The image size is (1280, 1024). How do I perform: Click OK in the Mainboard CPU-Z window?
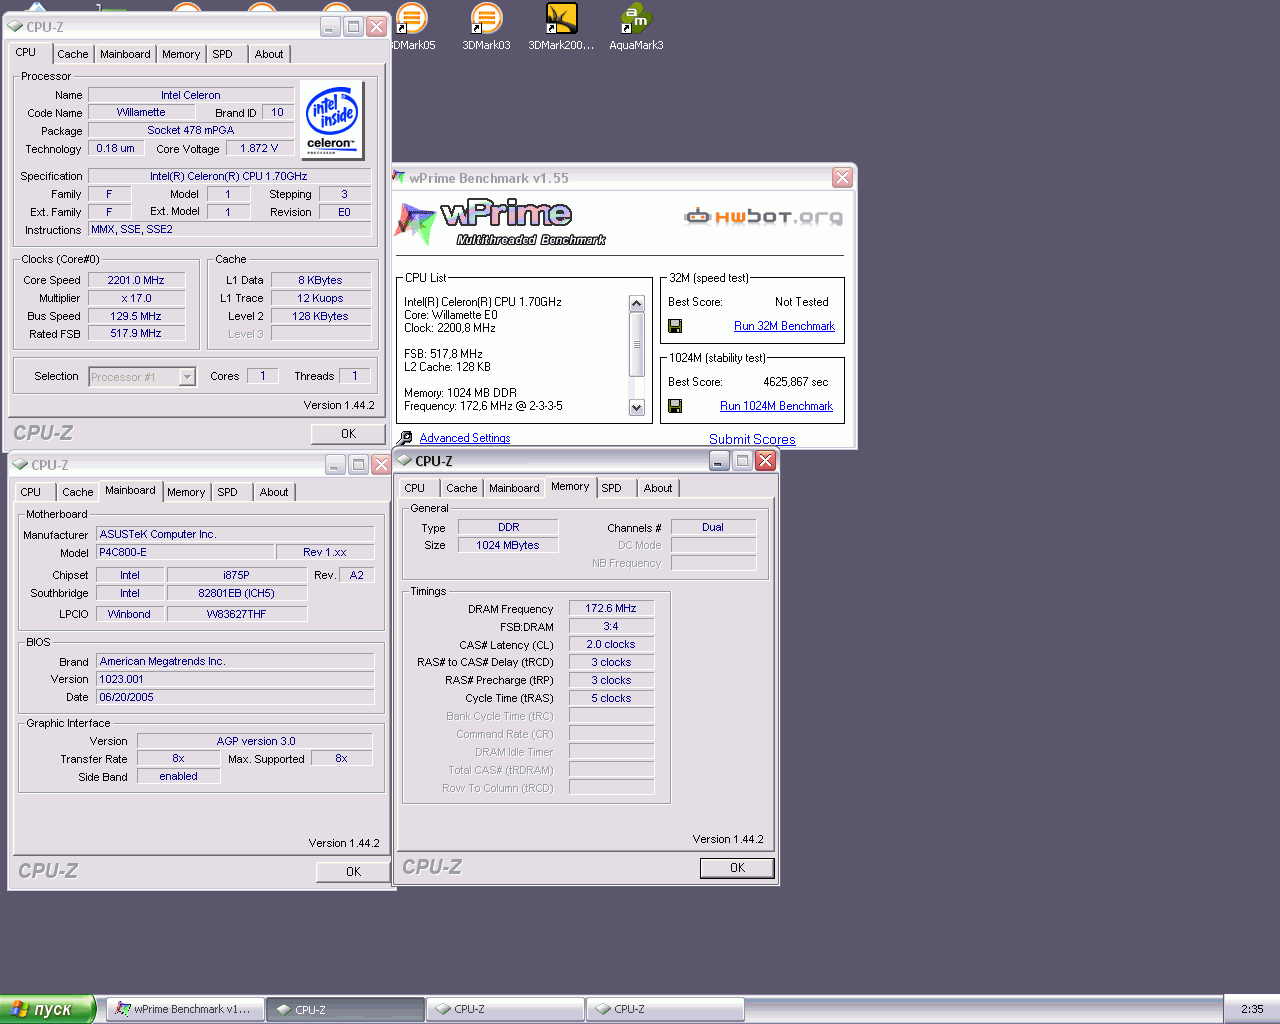(x=353, y=872)
